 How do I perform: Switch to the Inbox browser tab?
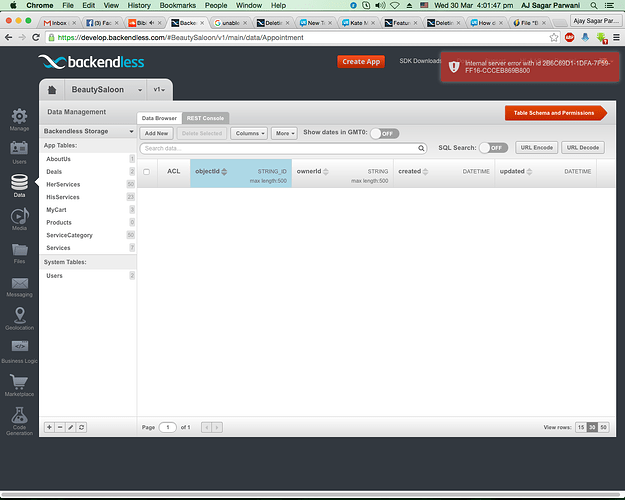(x=59, y=23)
